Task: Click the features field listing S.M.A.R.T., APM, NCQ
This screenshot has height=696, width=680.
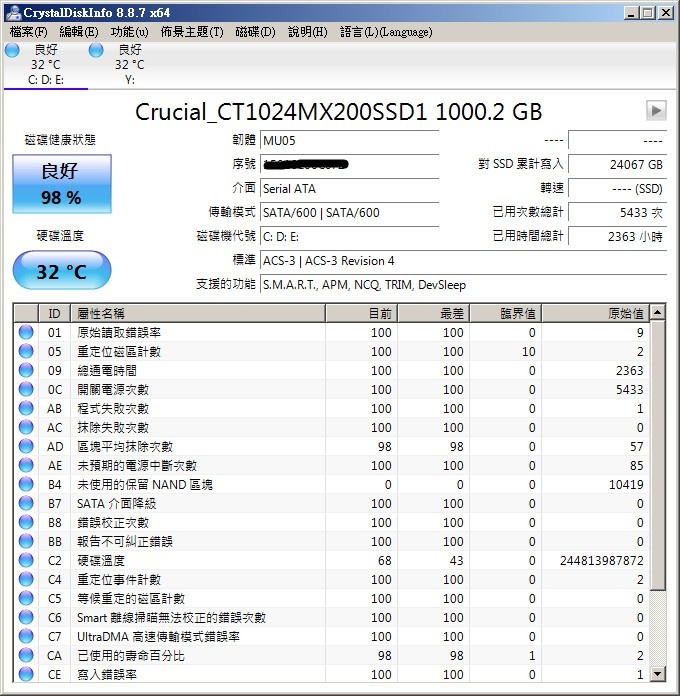Action: pyautogui.click(x=463, y=285)
